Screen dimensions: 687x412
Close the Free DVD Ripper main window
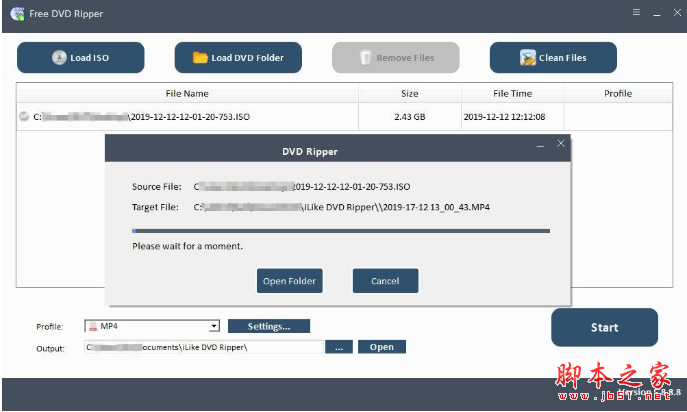[677, 13]
